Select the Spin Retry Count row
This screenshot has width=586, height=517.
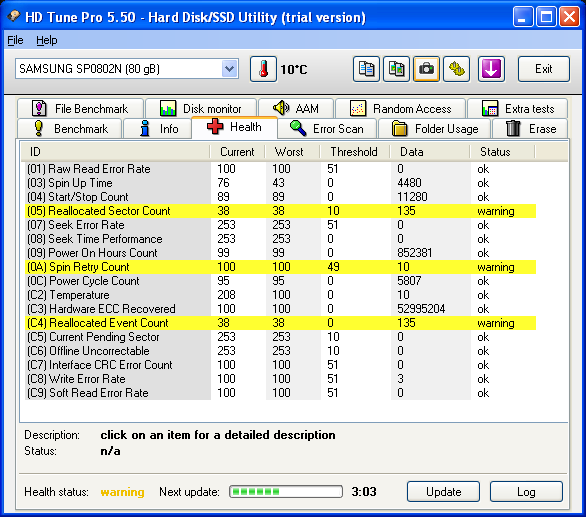point(281,267)
